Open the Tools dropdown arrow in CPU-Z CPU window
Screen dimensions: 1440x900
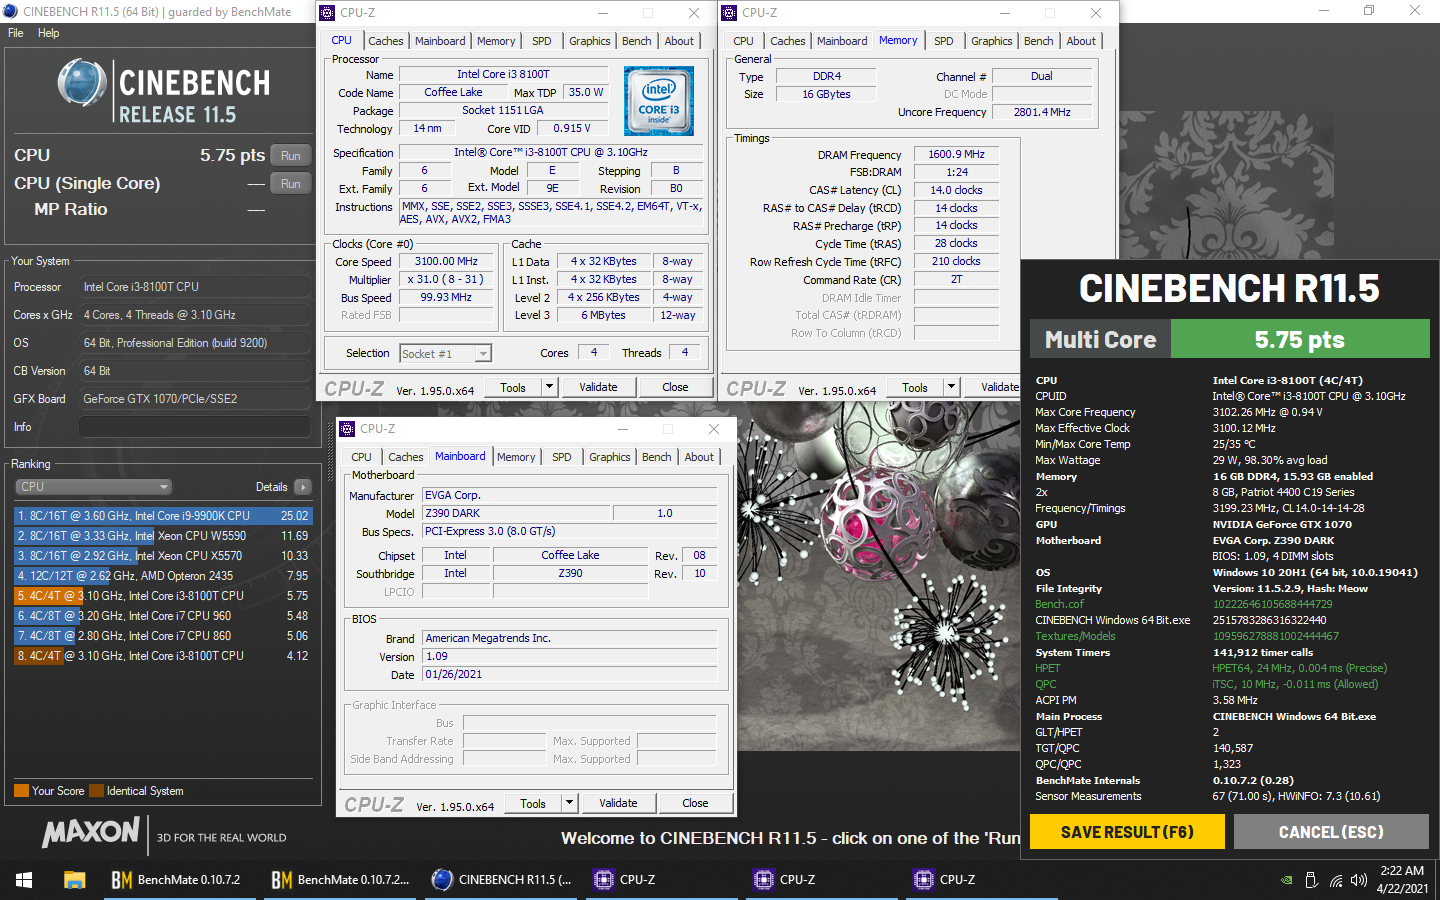point(549,387)
